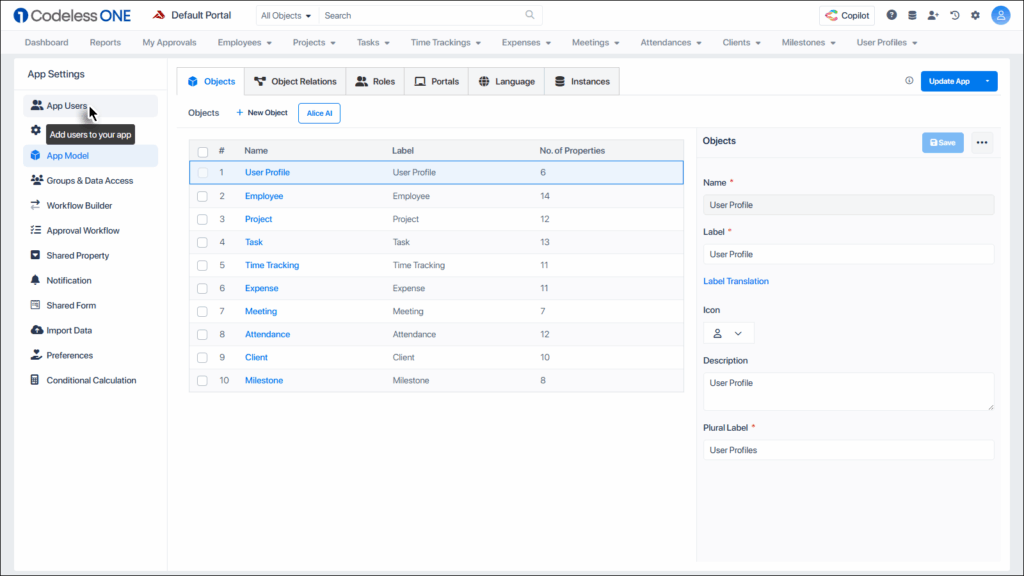Switch to the Instances tab
The height and width of the screenshot is (576, 1024).
pyautogui.click(x=582, y=81)
